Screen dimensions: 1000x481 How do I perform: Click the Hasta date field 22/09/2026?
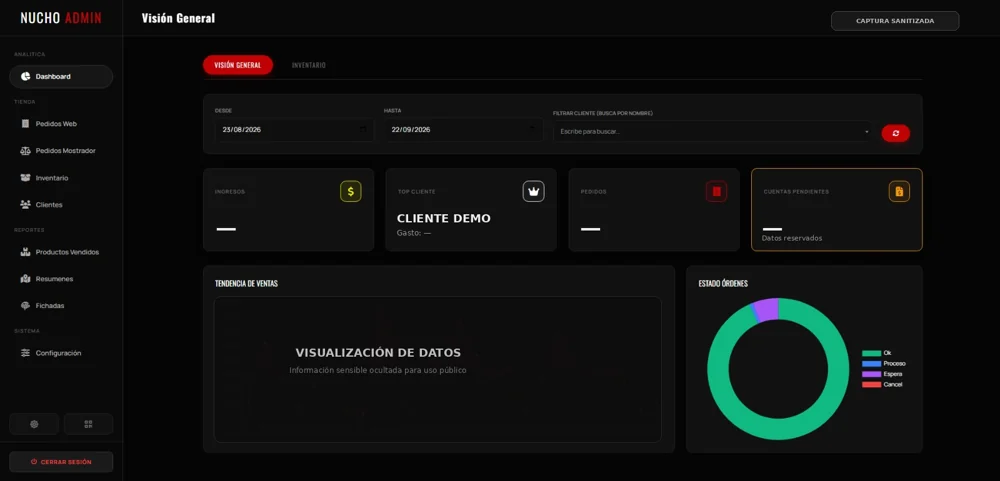[464, 130]
